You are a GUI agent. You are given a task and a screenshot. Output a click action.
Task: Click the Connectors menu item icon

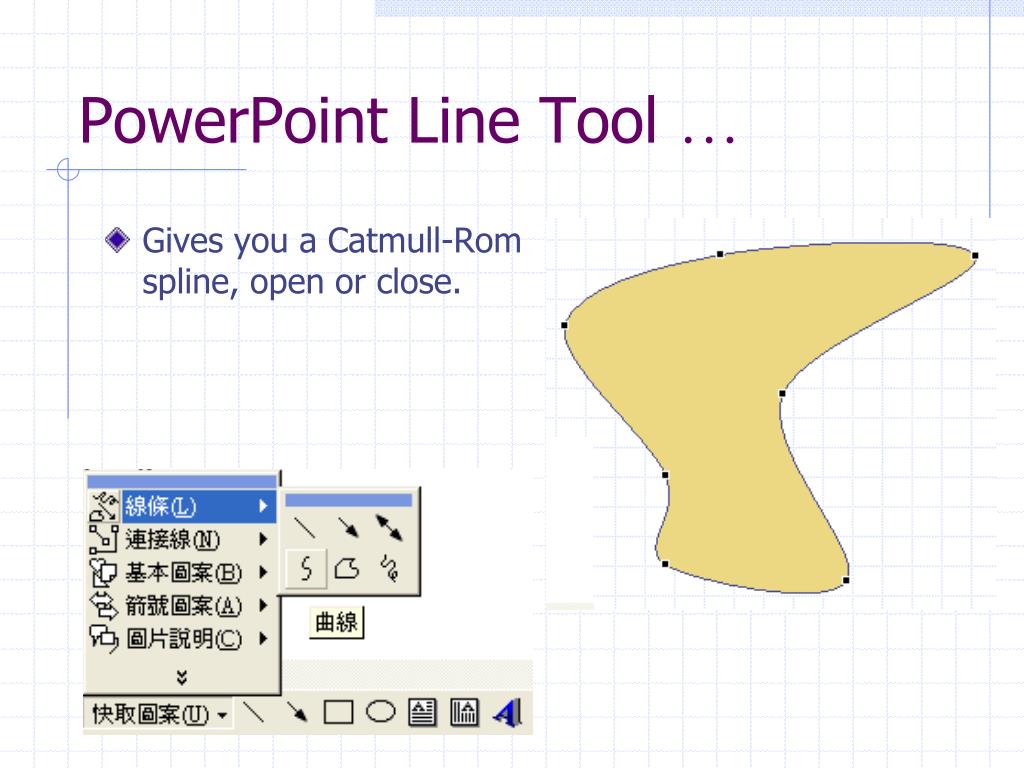click(103, 539)
